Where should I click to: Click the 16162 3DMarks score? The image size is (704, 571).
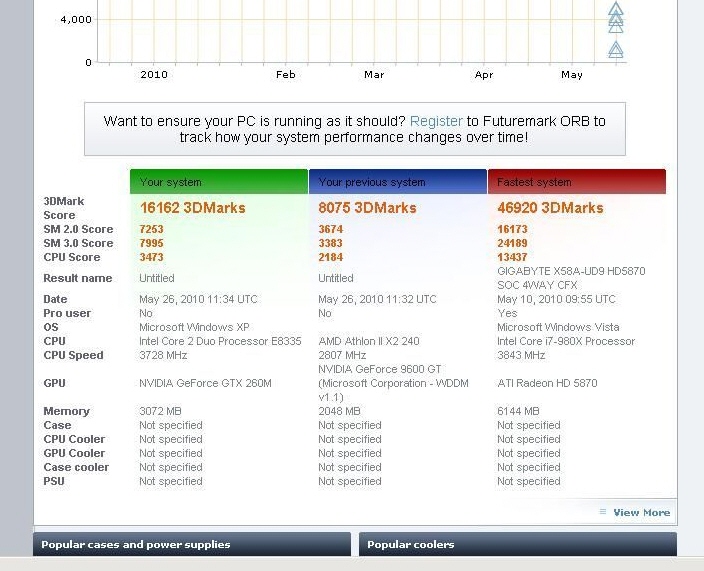pos(193,208)
